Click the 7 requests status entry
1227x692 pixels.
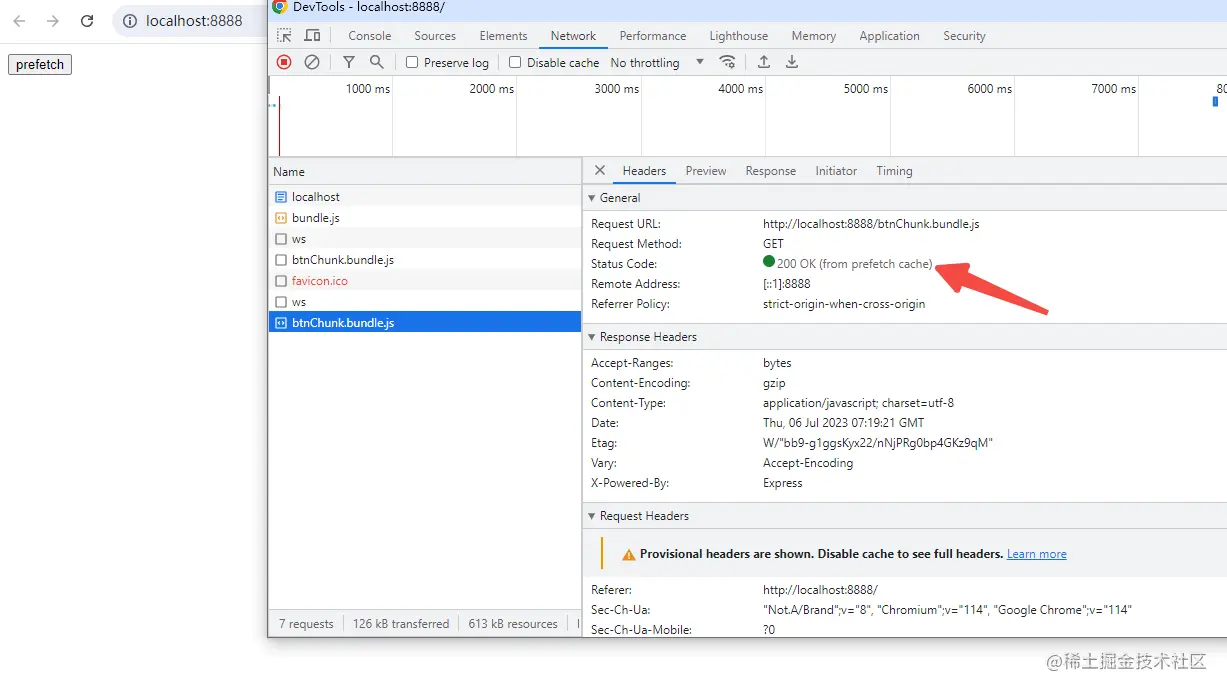306,624
